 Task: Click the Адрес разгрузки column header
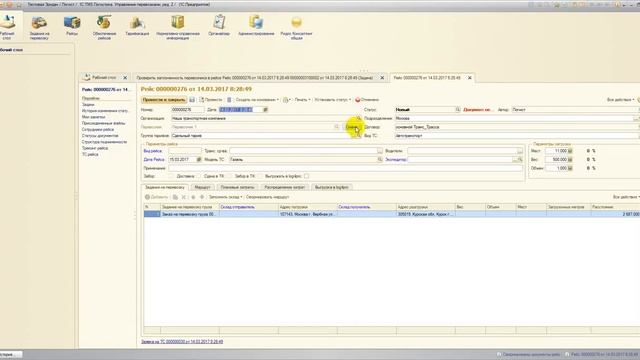(425, 207)
